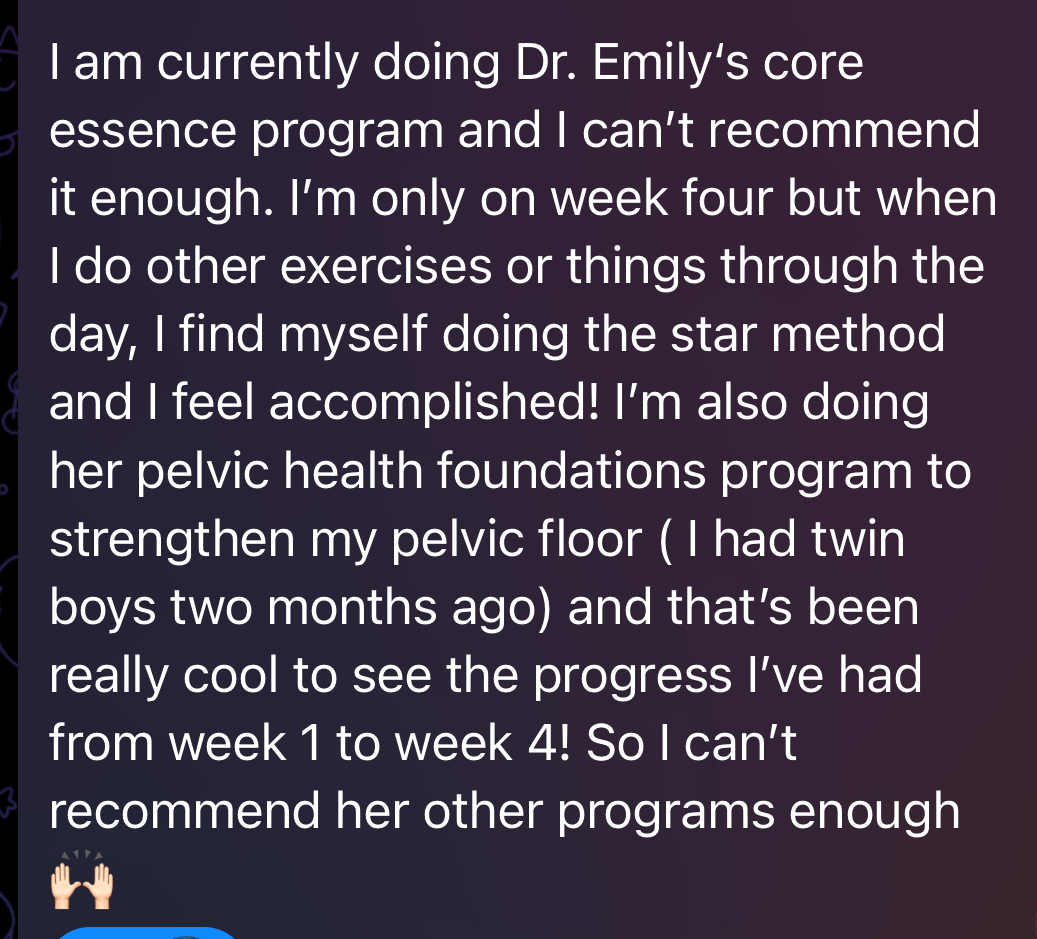Click the raised hands emoji

[x=82, y=881]
